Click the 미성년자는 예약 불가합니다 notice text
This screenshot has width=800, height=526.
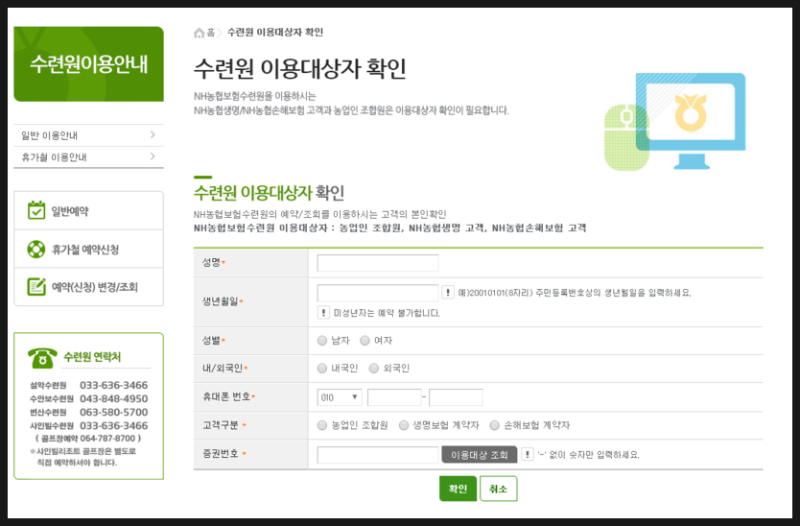click(386, 313)
